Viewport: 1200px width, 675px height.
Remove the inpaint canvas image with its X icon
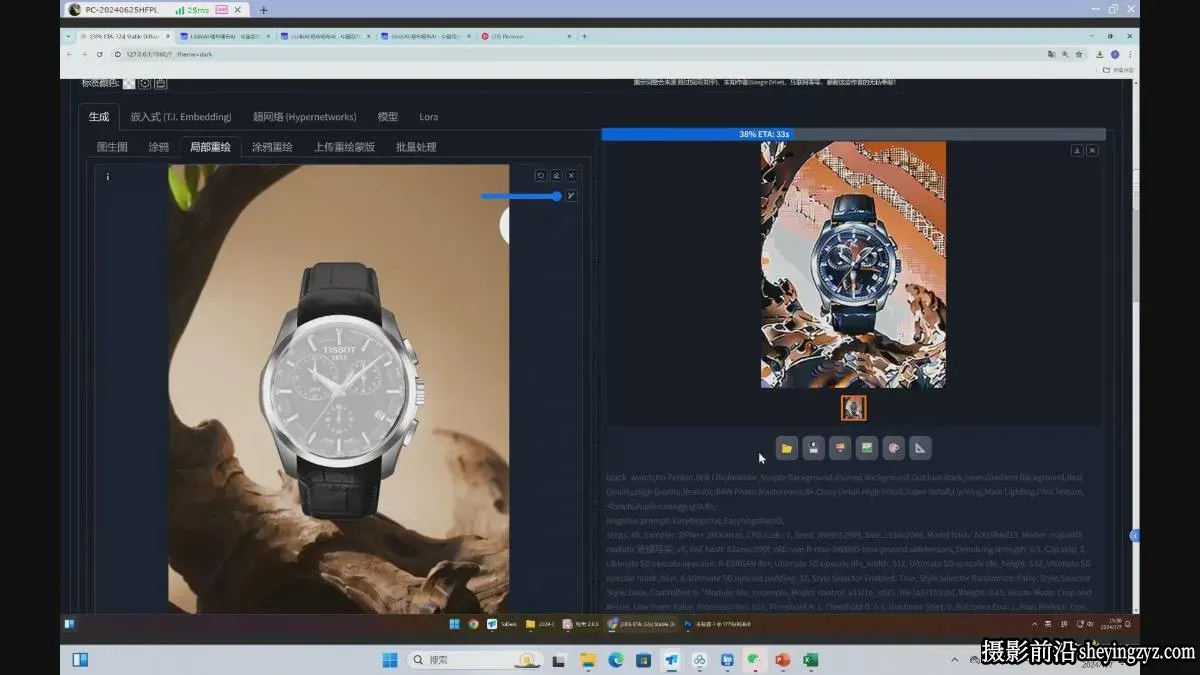tap(572, 175)
